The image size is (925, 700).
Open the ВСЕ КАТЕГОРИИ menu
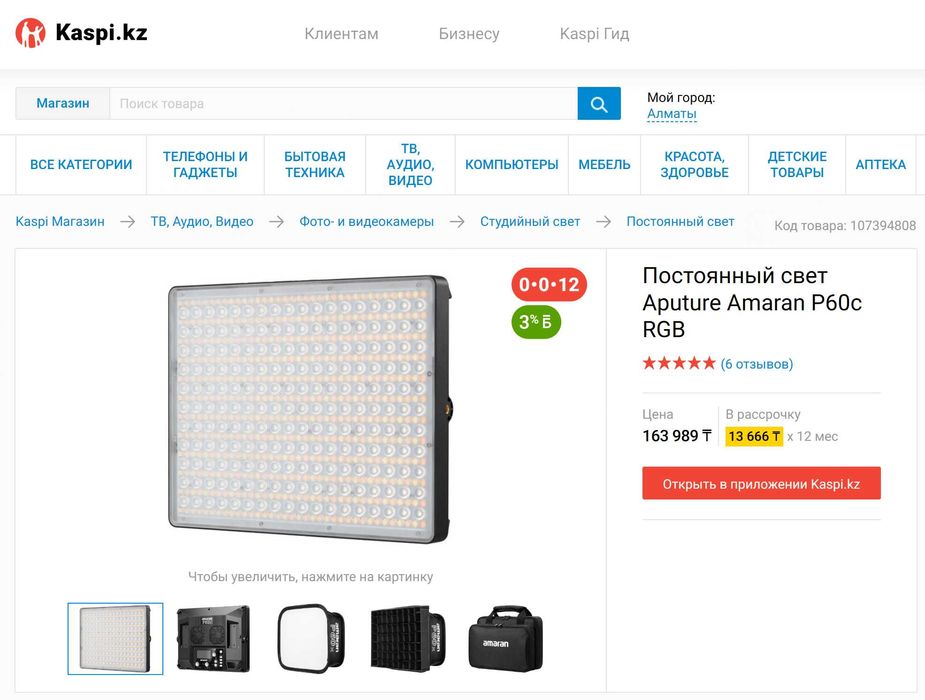(81, 165)
